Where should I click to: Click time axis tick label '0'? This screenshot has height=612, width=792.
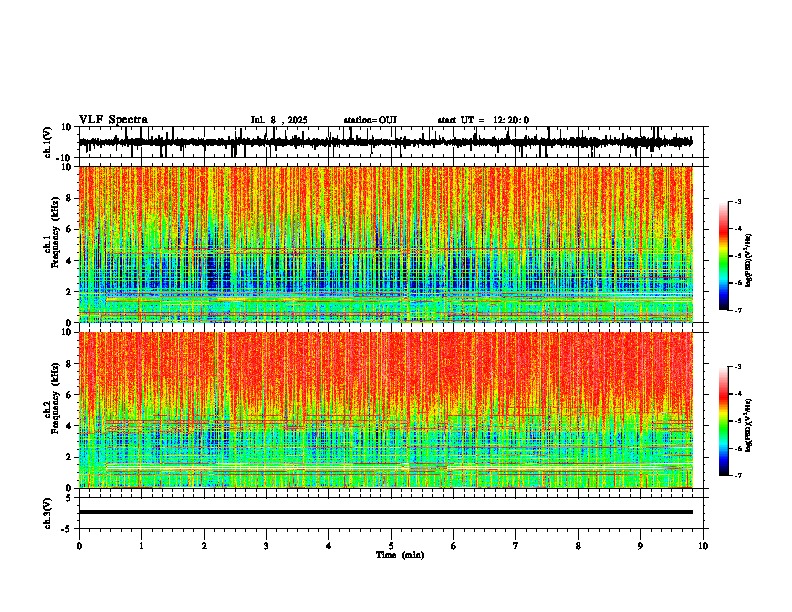tap(79, 546)
